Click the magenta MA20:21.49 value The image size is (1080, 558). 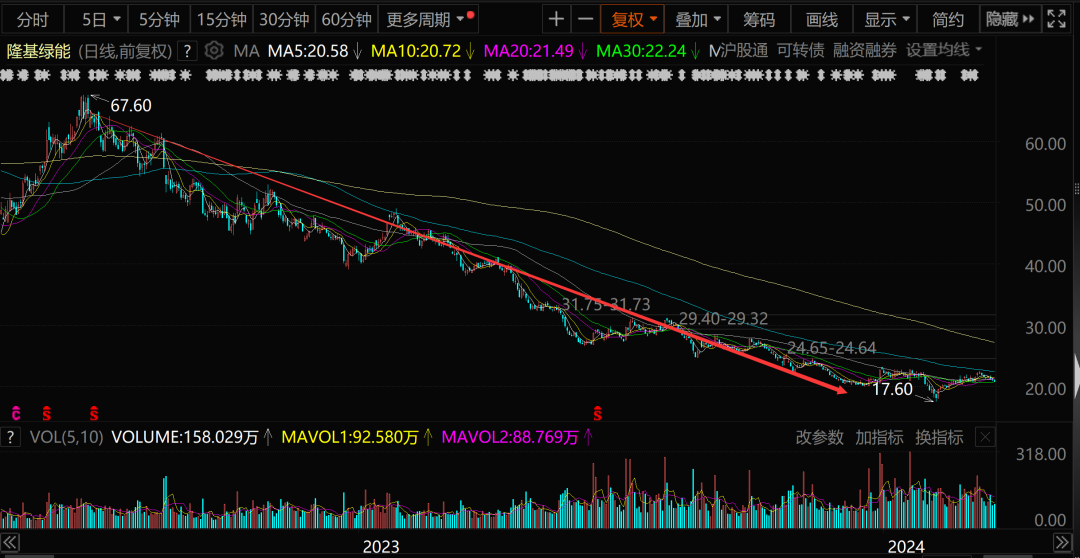click(x=529, y=50)
